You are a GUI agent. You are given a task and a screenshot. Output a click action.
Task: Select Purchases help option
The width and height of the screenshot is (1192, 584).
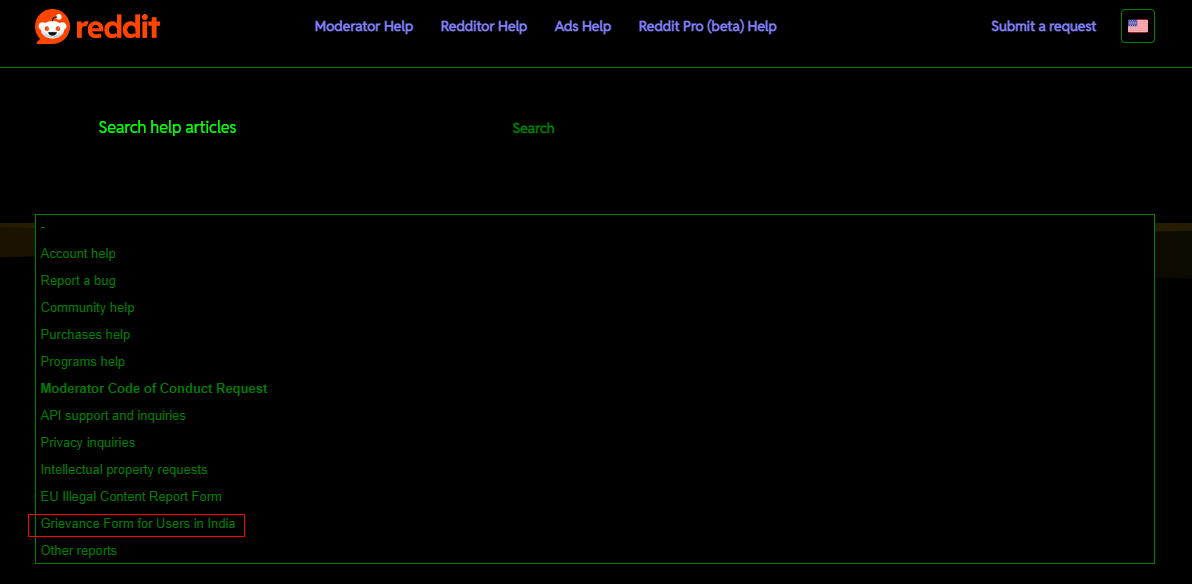(594, 335)
